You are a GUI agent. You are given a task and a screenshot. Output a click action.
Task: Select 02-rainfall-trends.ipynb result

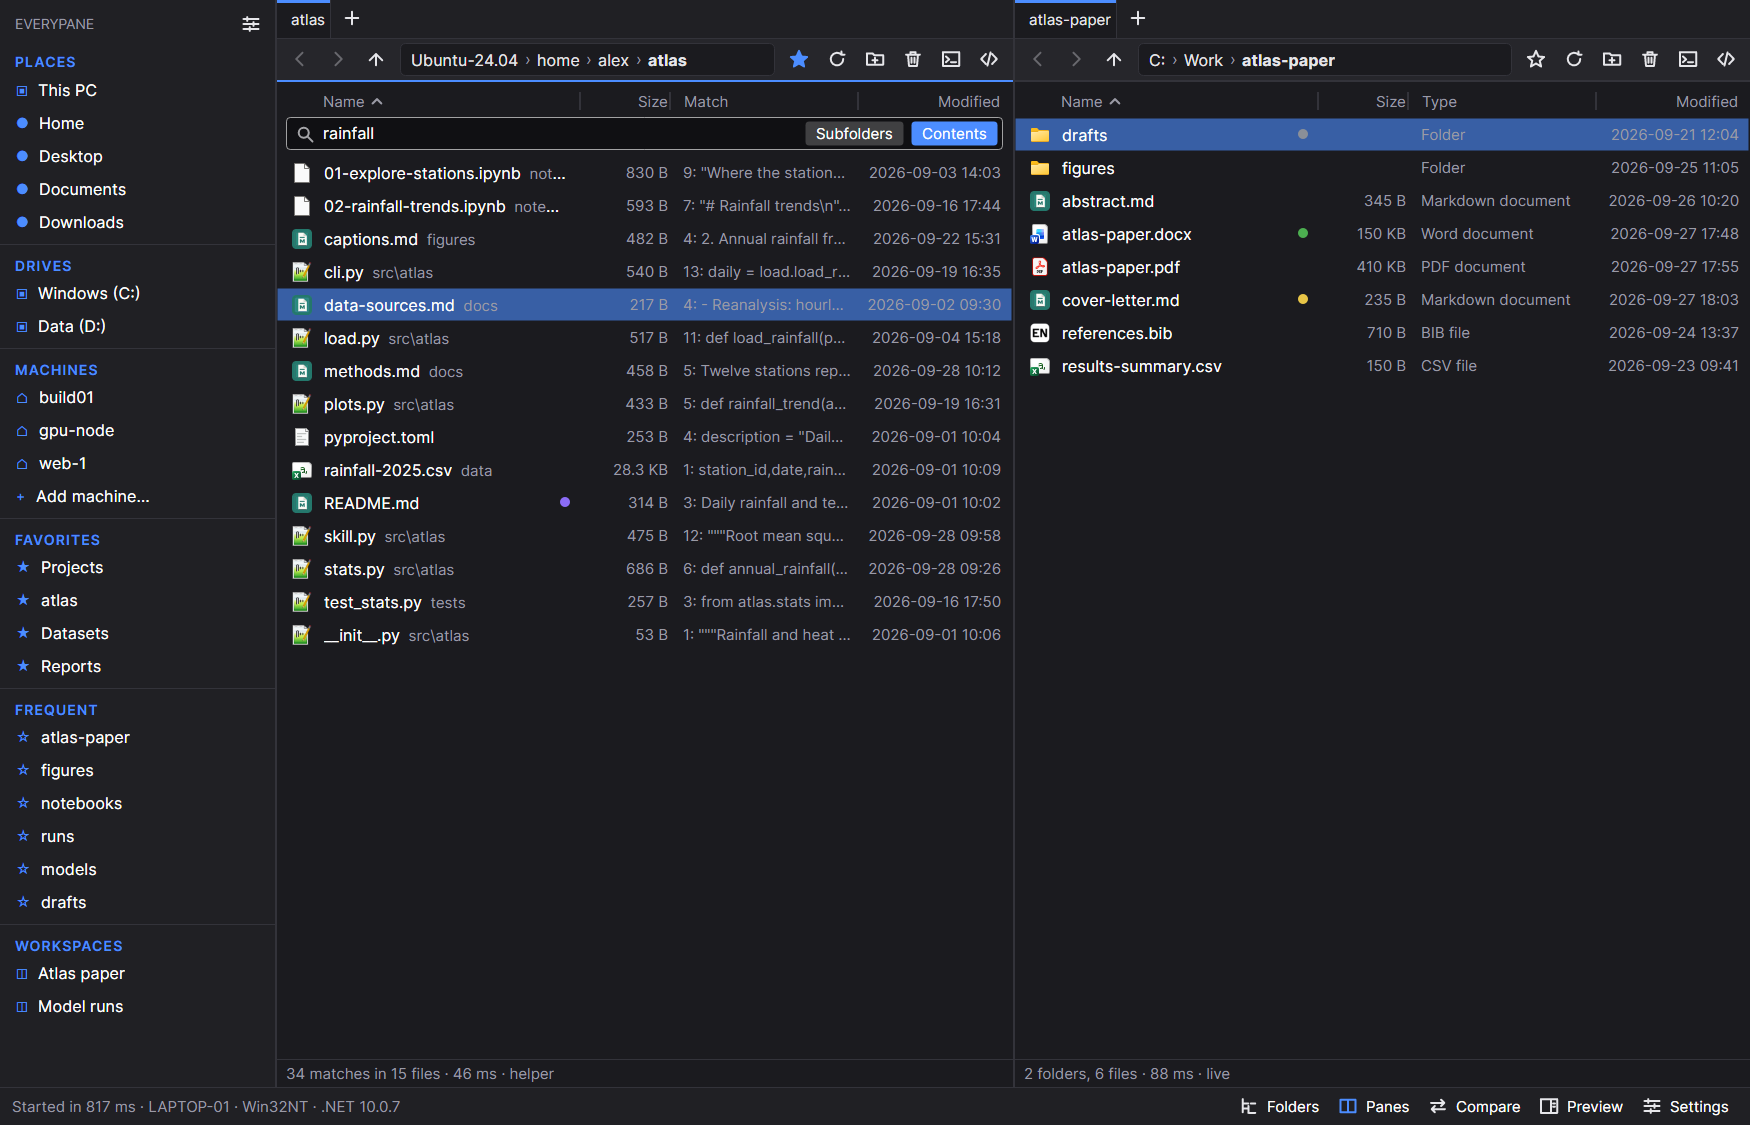[x=645, y=206]
